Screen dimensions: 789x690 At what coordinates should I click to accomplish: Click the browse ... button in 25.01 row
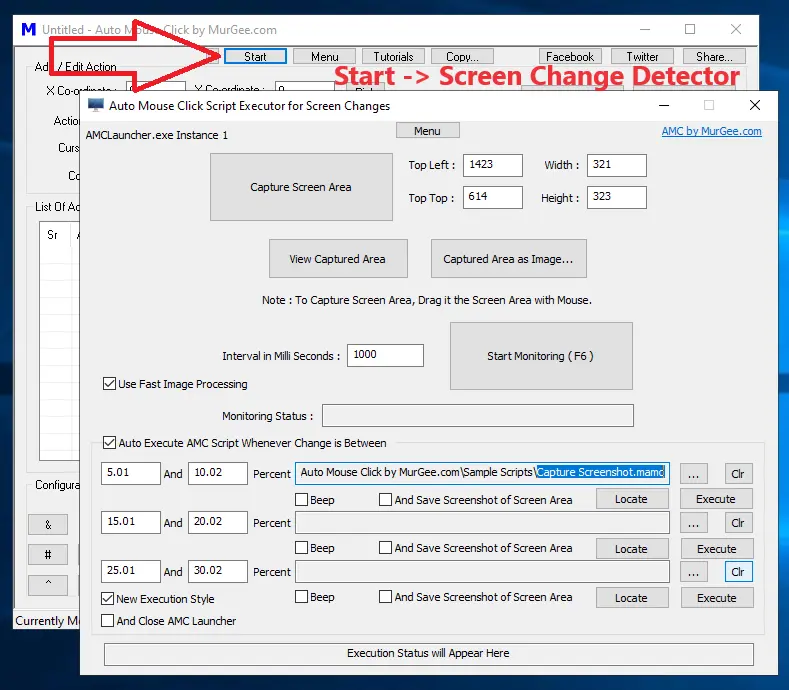click(x=693, y=572)
